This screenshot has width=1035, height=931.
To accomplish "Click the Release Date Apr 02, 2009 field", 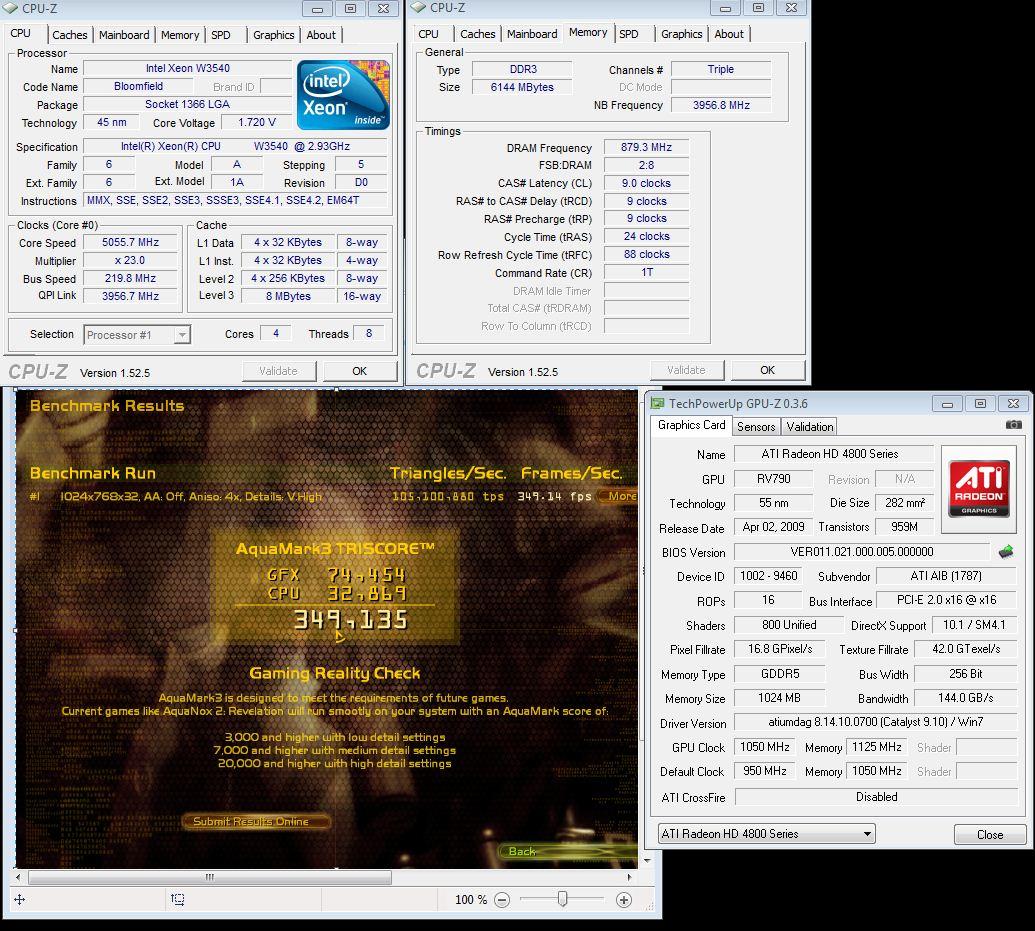I will (773, 527).
